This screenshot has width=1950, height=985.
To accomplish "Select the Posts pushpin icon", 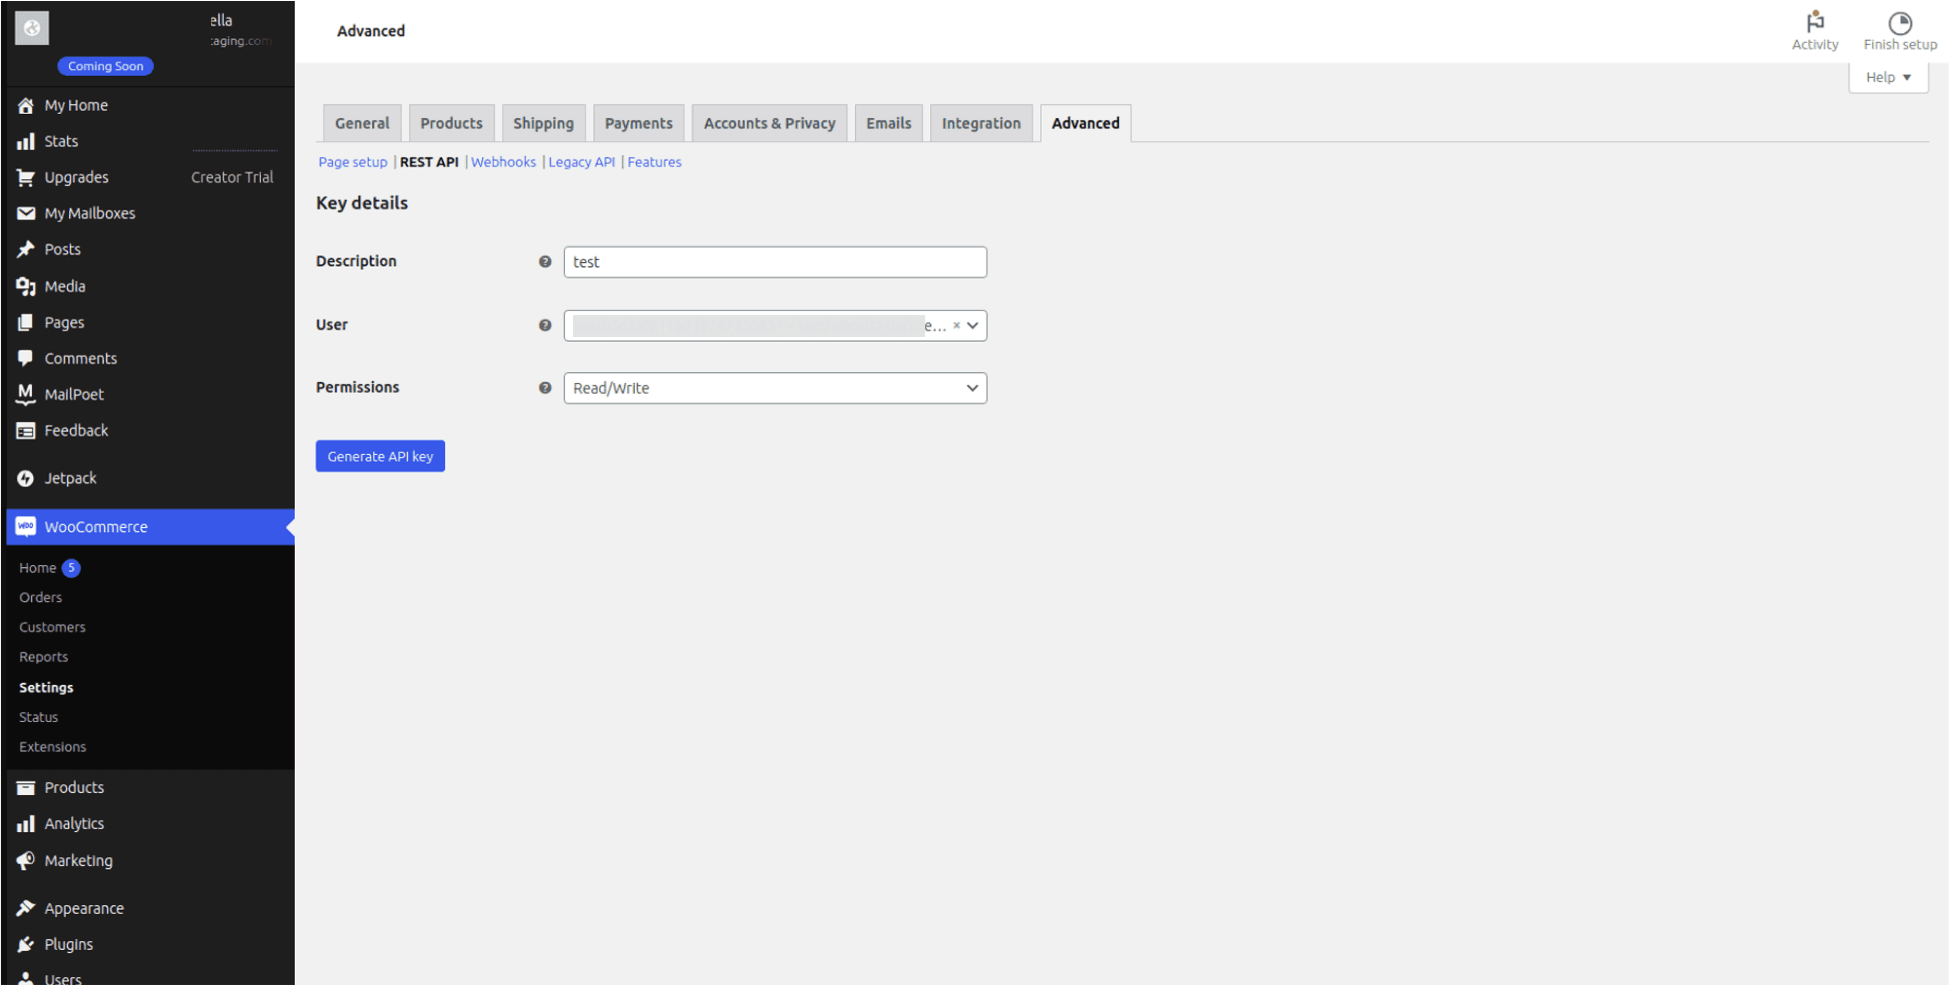I will coord(26,249).
